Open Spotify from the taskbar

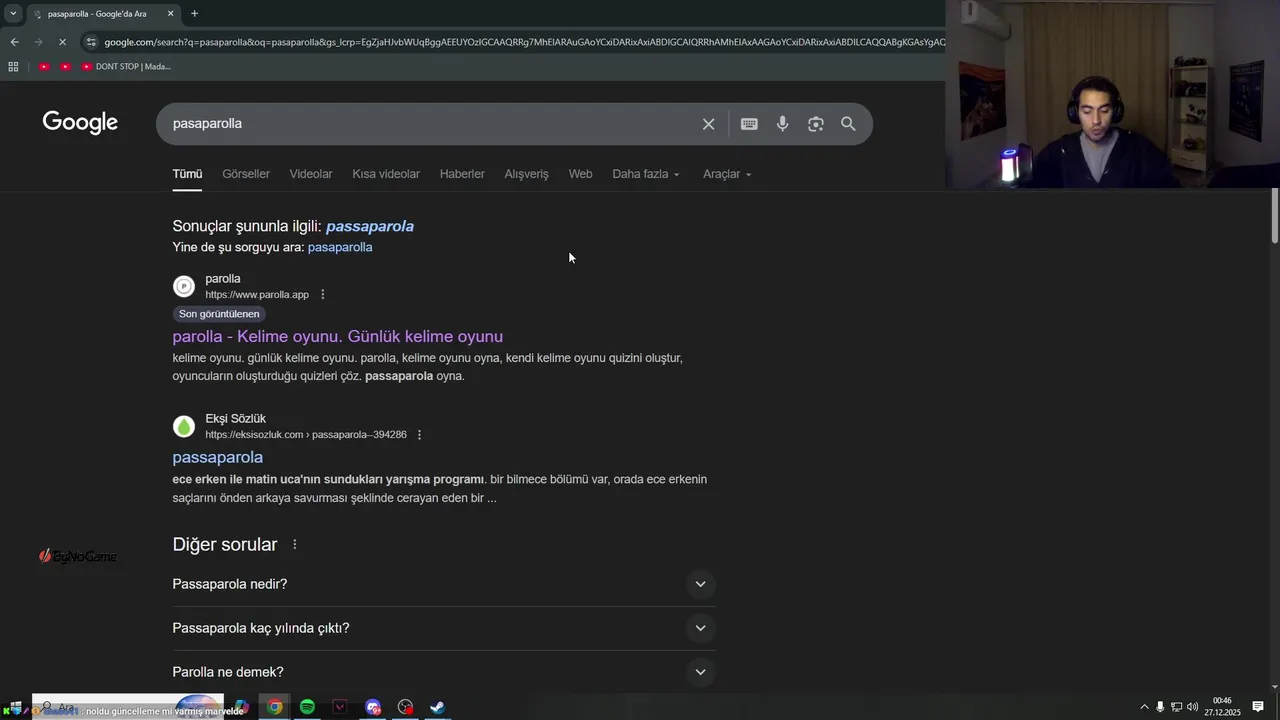point(307,707)
